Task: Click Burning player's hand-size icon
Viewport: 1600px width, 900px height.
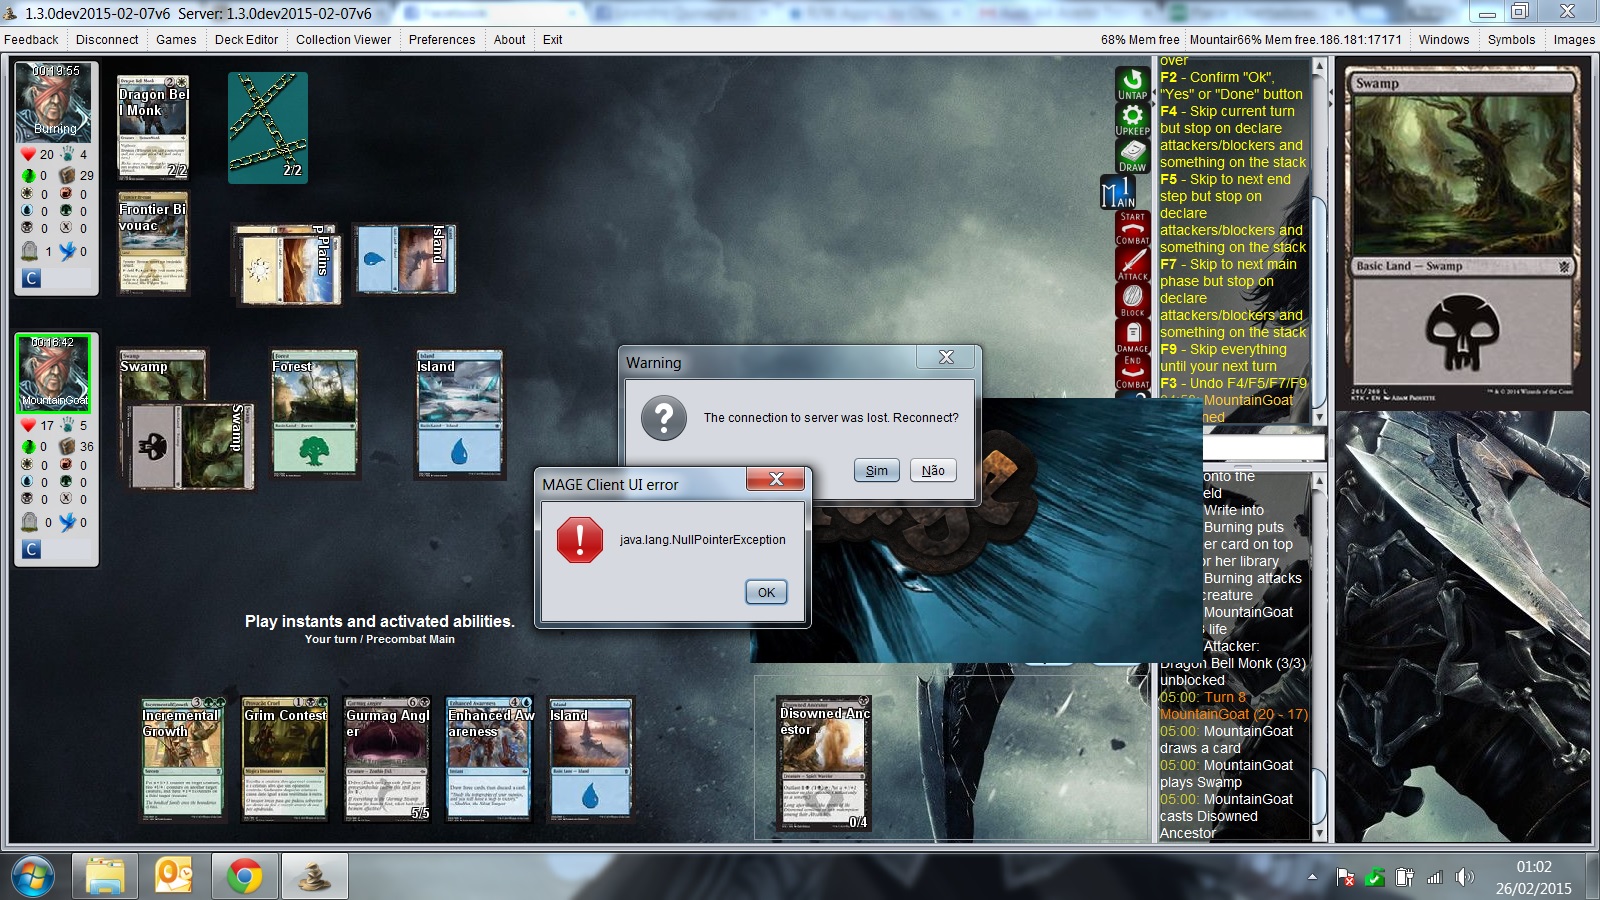Action: point(67,154)
